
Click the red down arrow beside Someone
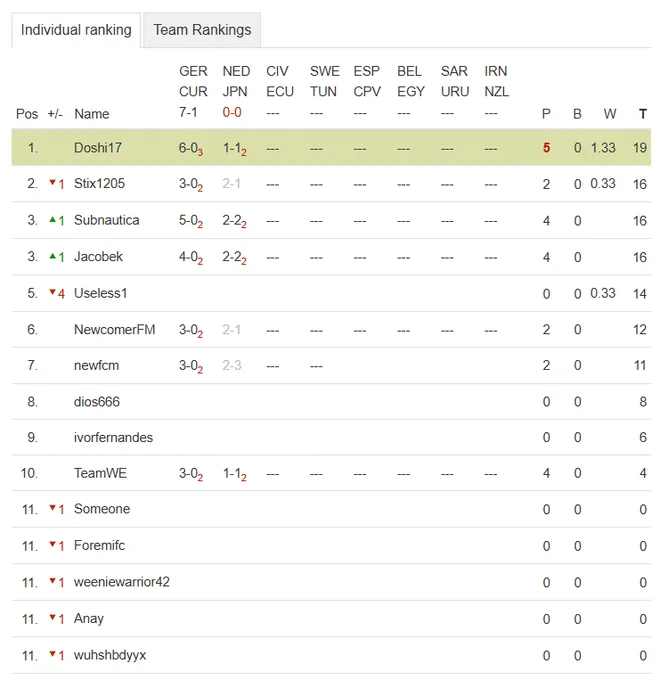click(x=52, y=507)
